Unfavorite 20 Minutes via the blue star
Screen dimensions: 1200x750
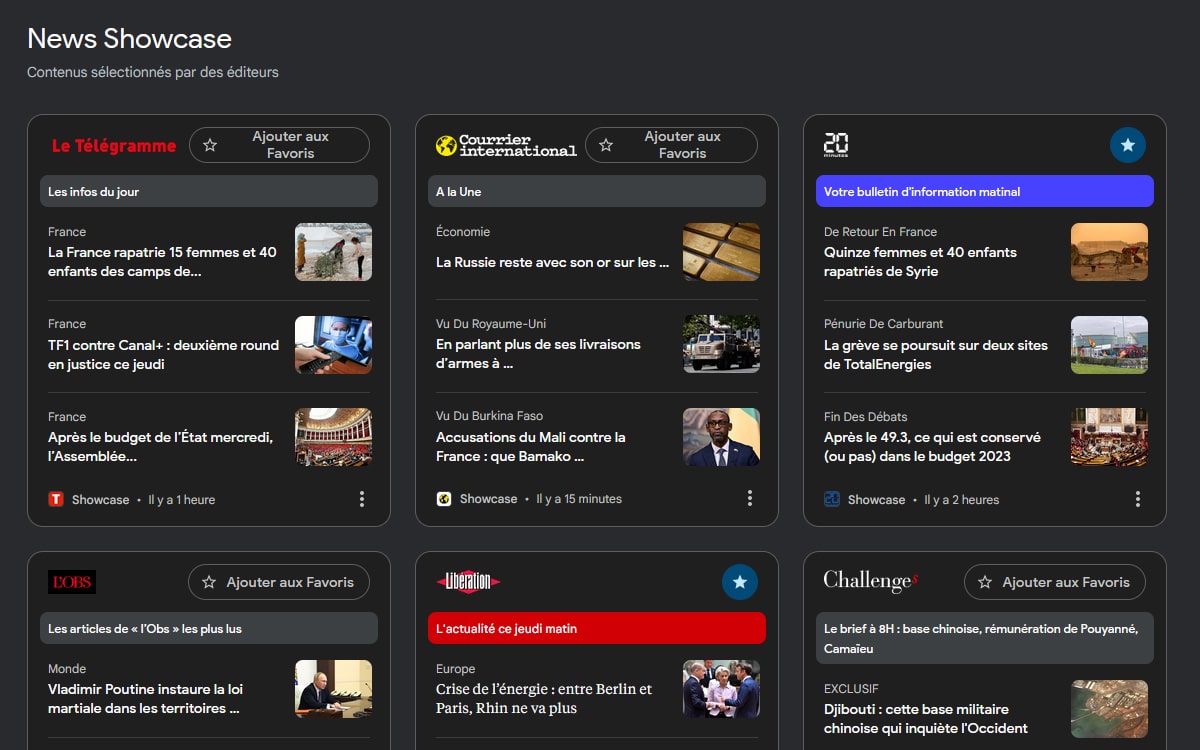click(x=1128, y=144)
